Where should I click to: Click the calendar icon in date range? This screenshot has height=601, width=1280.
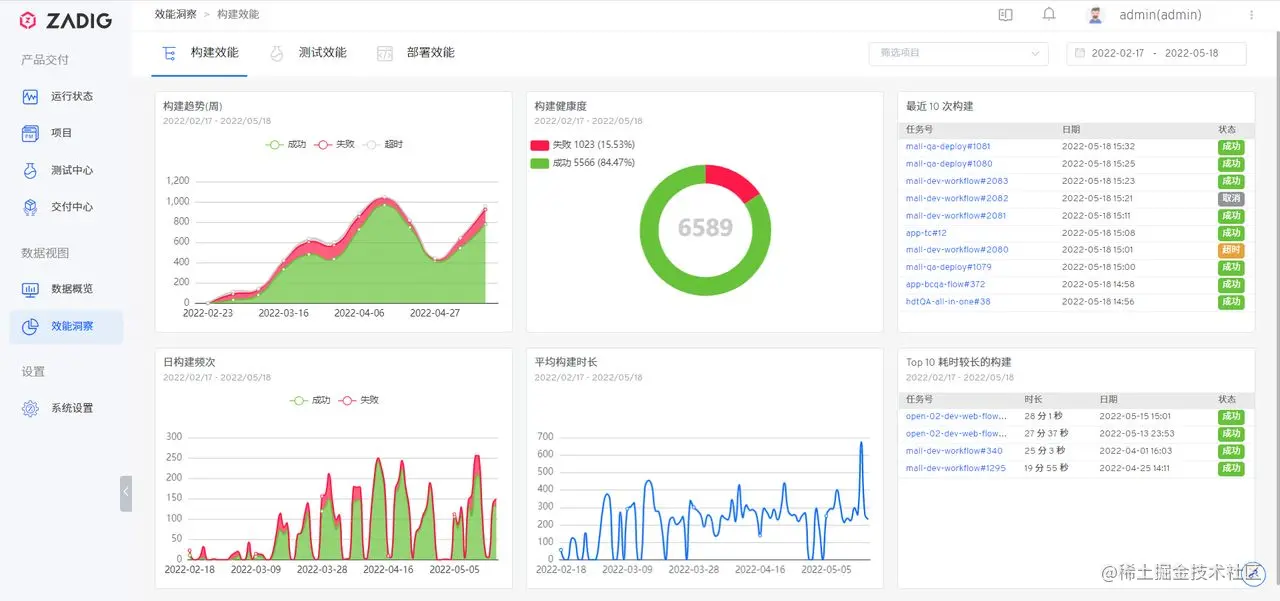tap(1079, 53)
